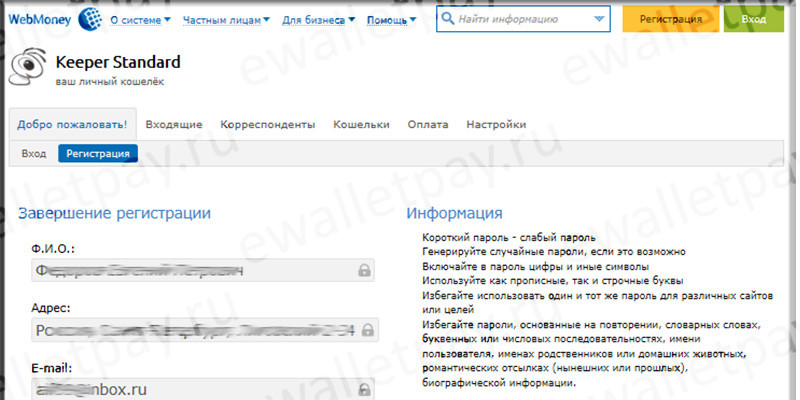The image size is (800, 400).
Task: Click the Адрес: field label
Action: point(51,308)
